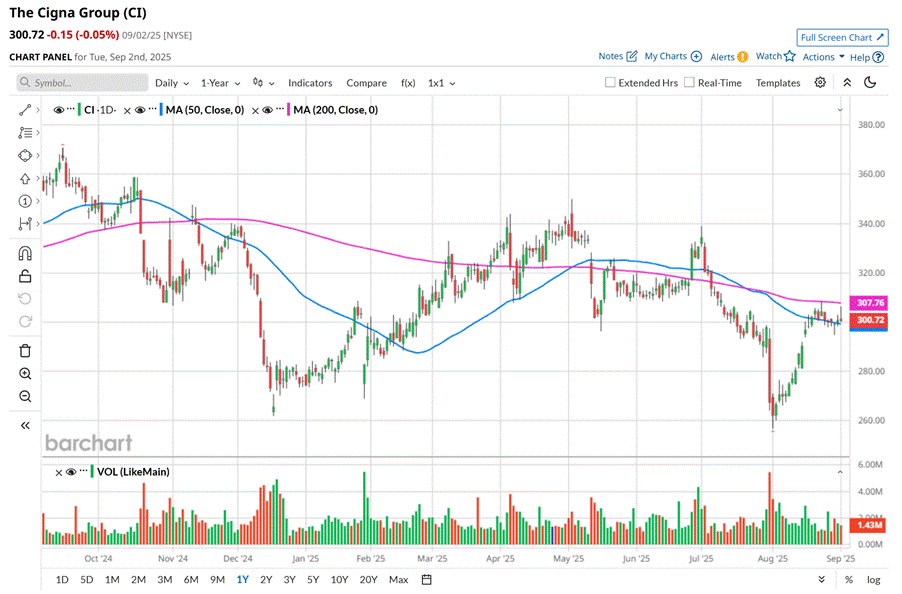
Task: Open the chart type candlestick dropdown
Action: click(x=263, y=83)
